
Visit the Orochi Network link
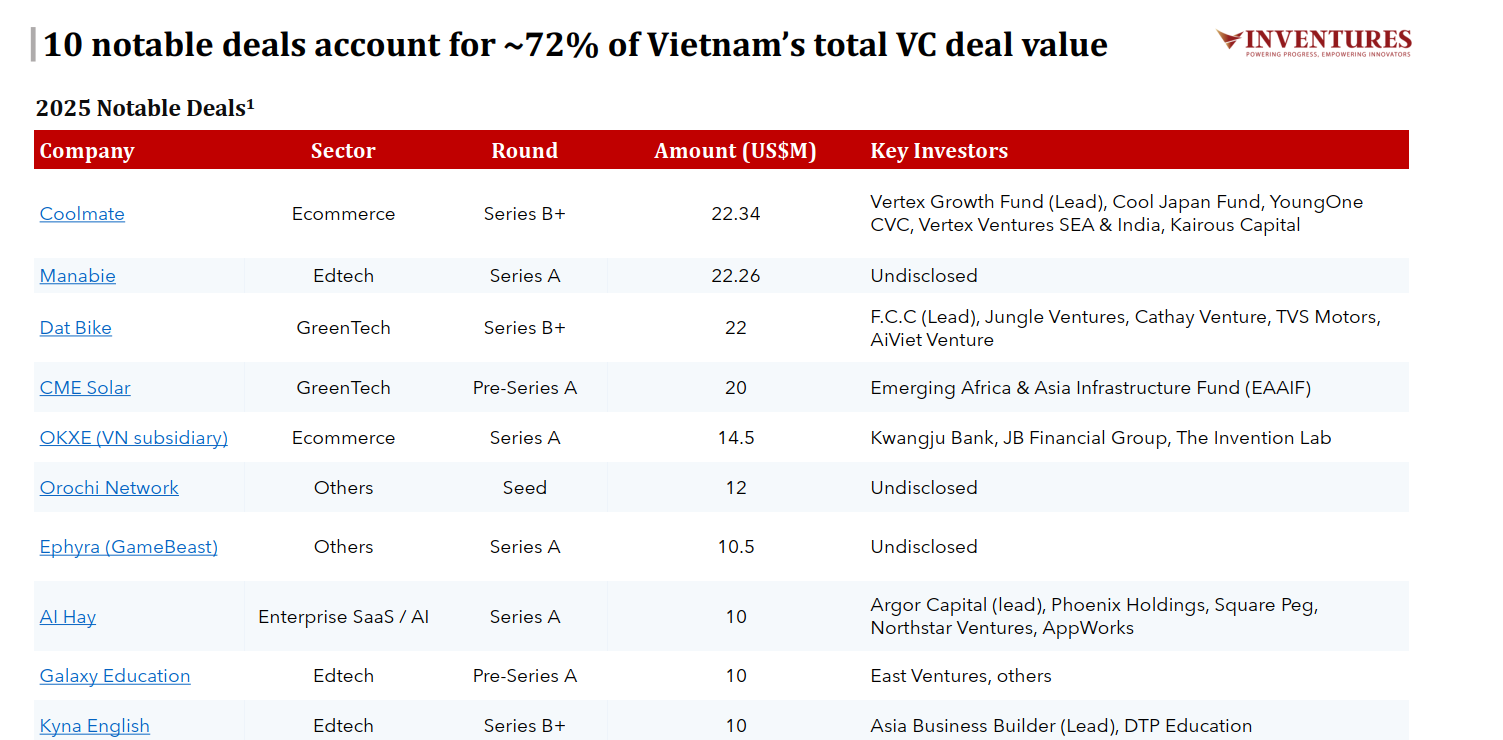[x=109, y=488]
